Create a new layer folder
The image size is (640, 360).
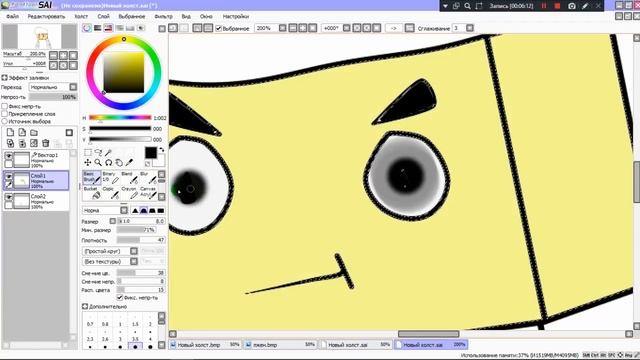coord(34,132)
